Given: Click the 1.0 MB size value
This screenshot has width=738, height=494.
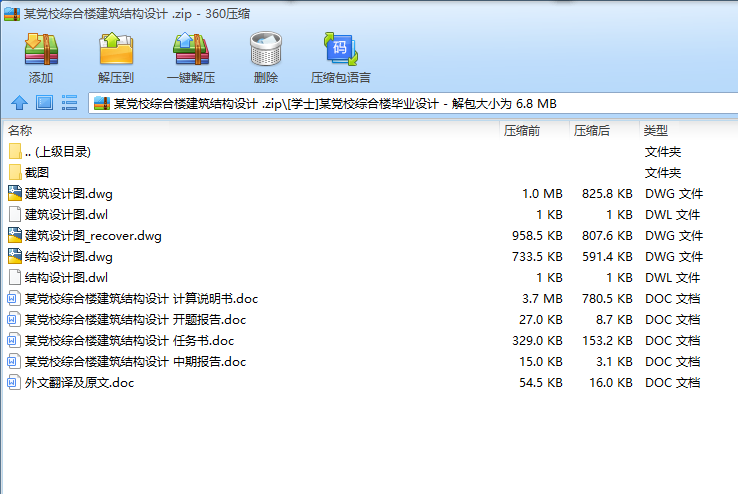Looking at the screenshot, I should [542, 193].
